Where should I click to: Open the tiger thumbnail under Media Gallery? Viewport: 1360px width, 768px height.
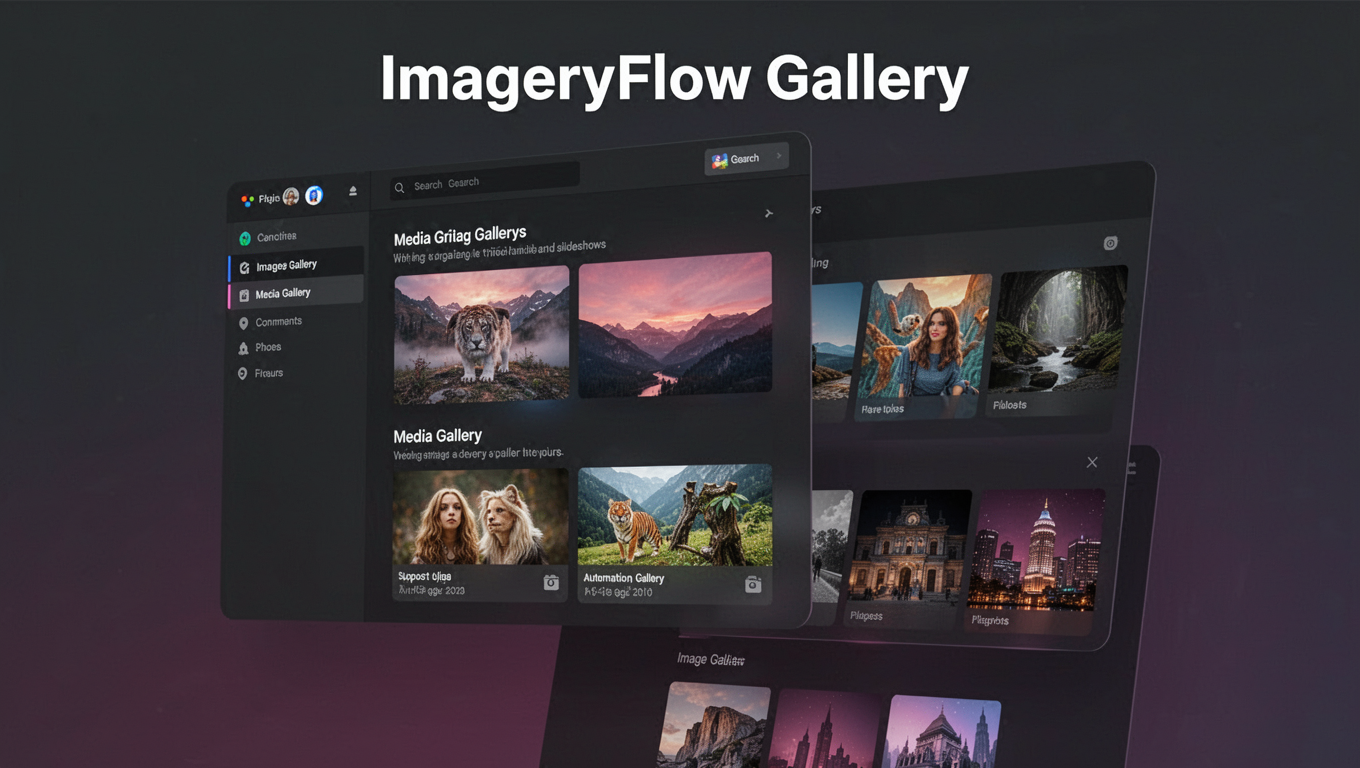[x=676, y=517]
